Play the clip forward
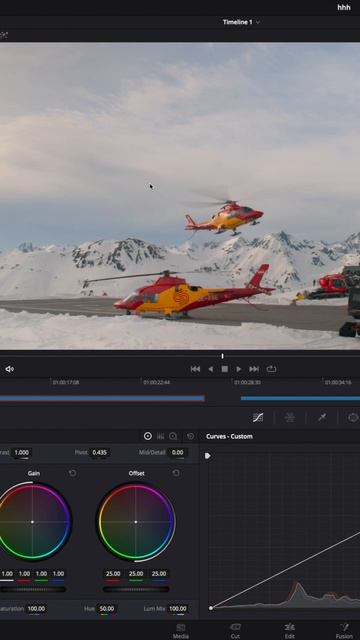360x640 pixels. coord(238,369)
